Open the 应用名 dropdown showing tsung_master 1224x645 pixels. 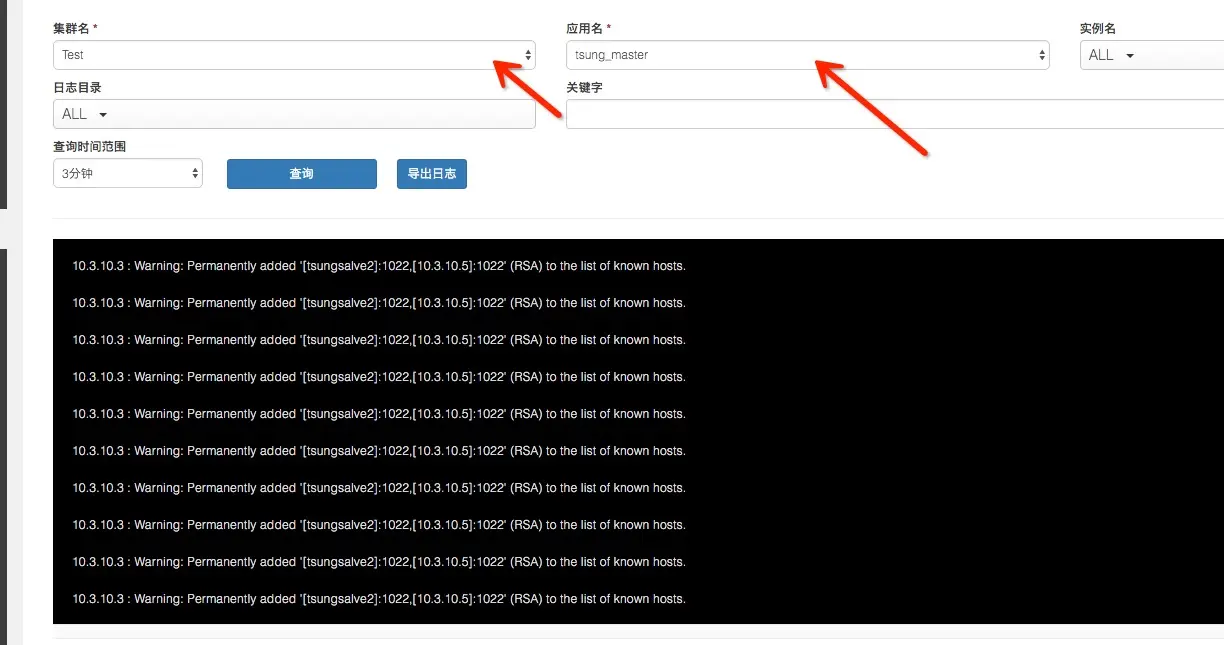point(808,55)
